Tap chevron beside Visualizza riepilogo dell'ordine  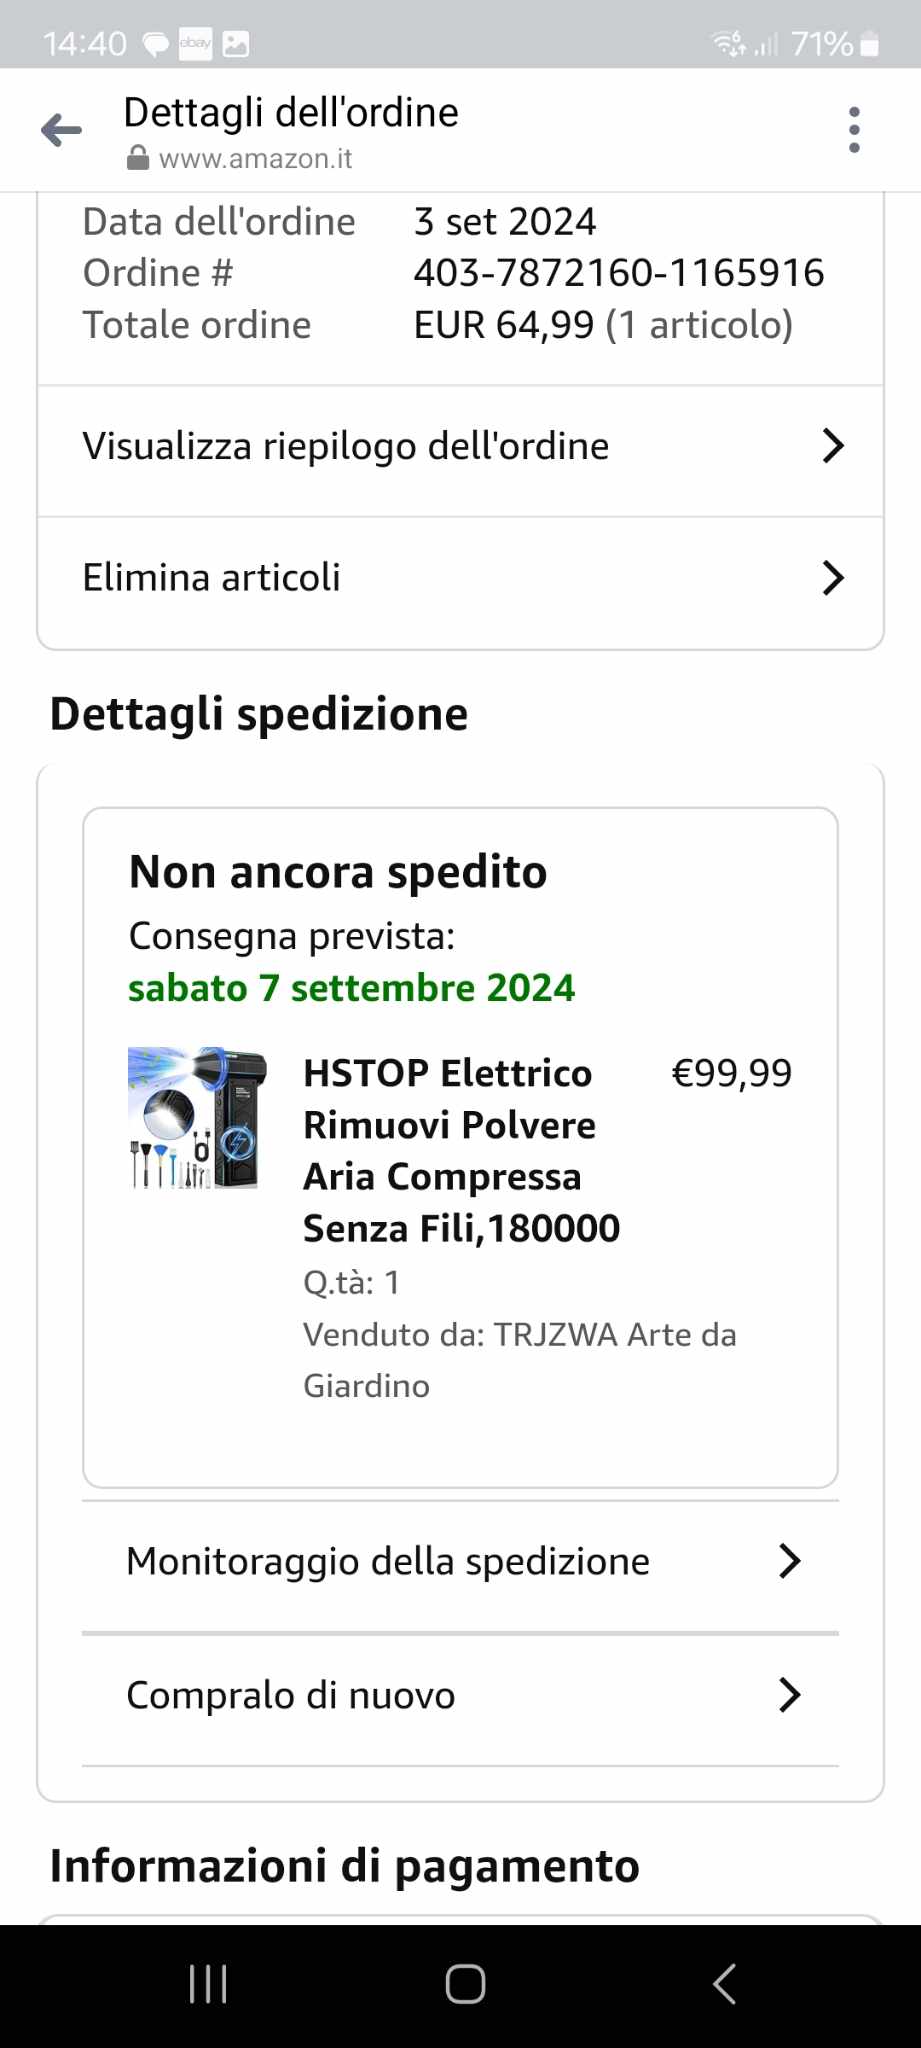(833, 446)
